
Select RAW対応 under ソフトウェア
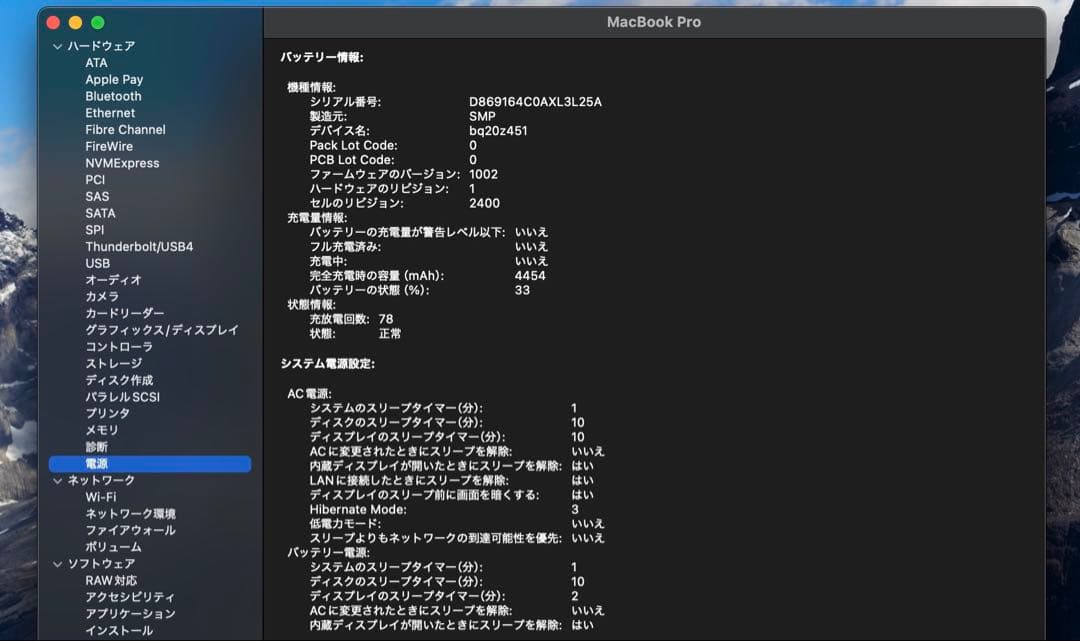[x=111, y=580]
